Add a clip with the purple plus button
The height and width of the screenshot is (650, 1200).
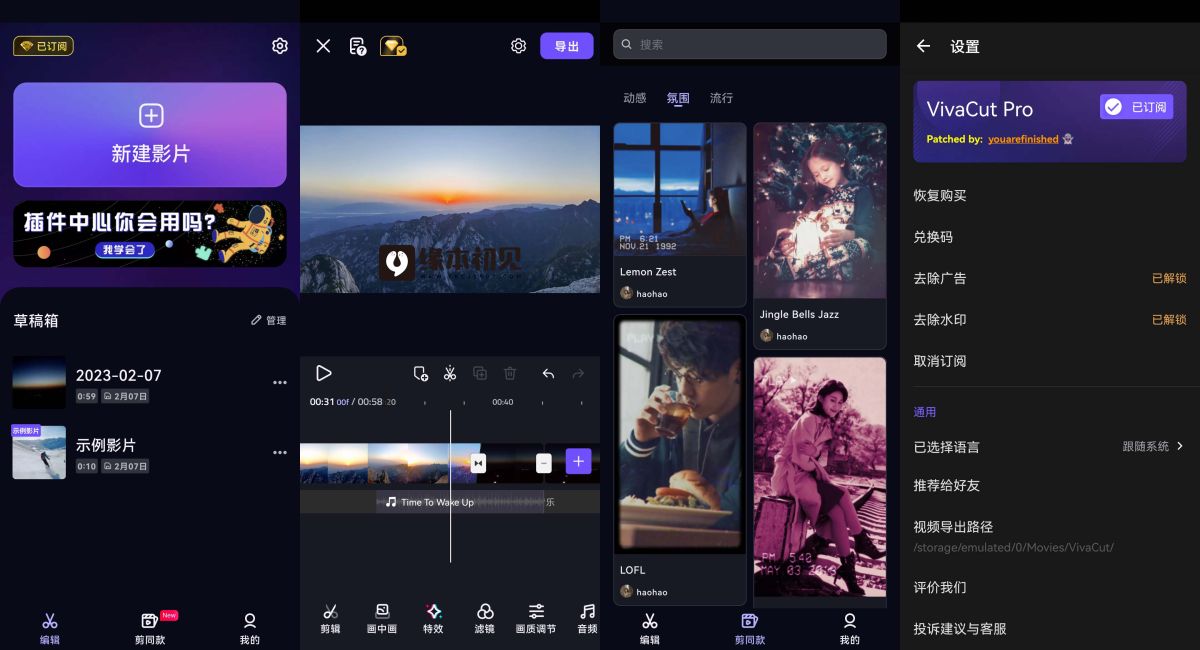[578, 462]
